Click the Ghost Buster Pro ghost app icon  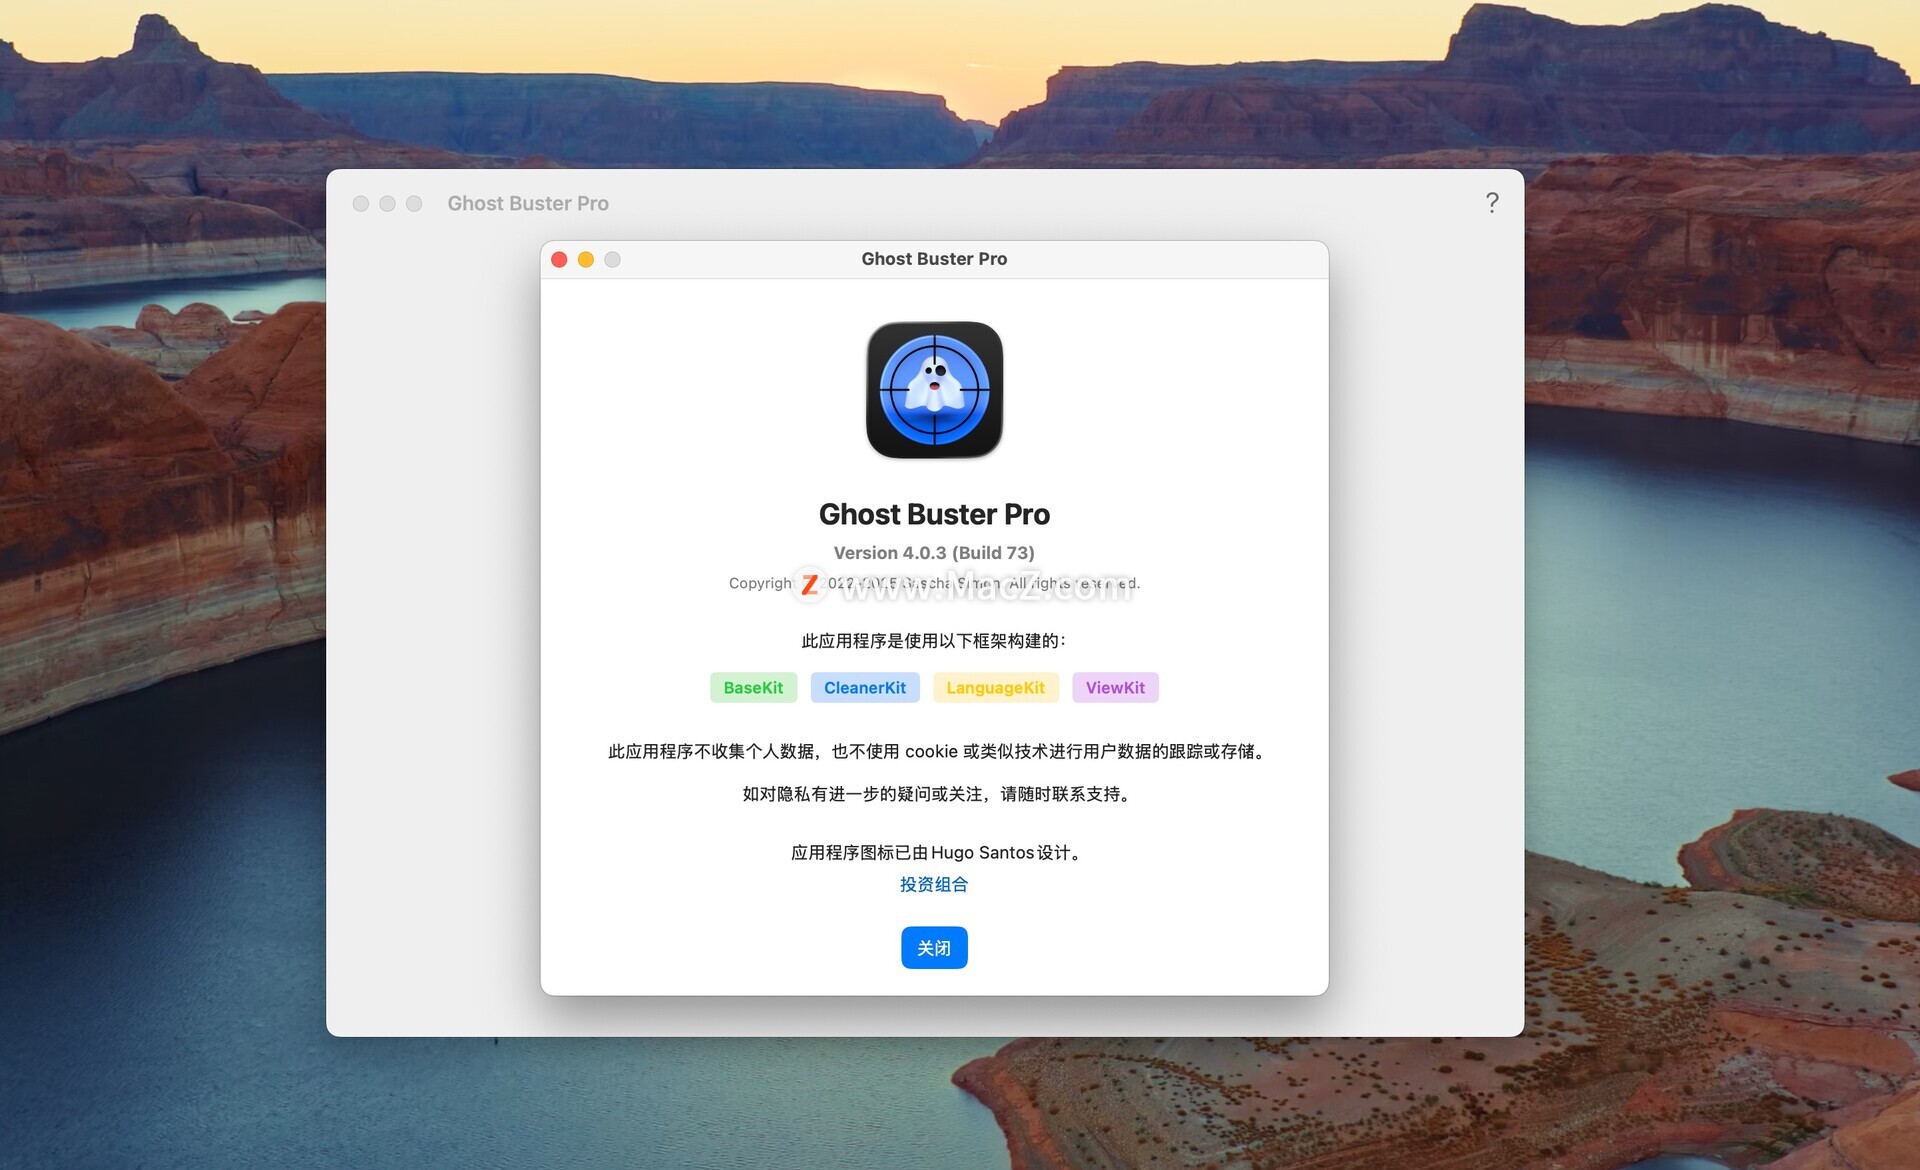pyautogui.click(x=934, y=390)
